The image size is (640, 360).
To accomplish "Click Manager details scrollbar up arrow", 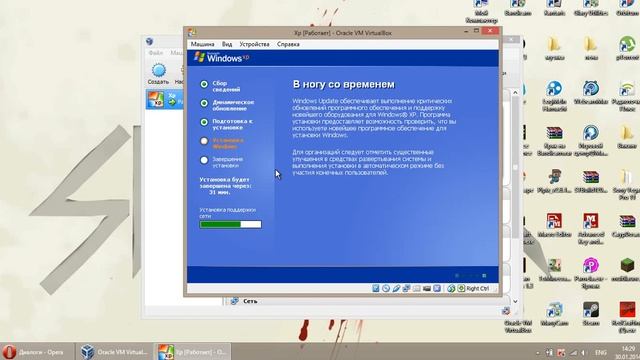I will [x=515, y=93].
